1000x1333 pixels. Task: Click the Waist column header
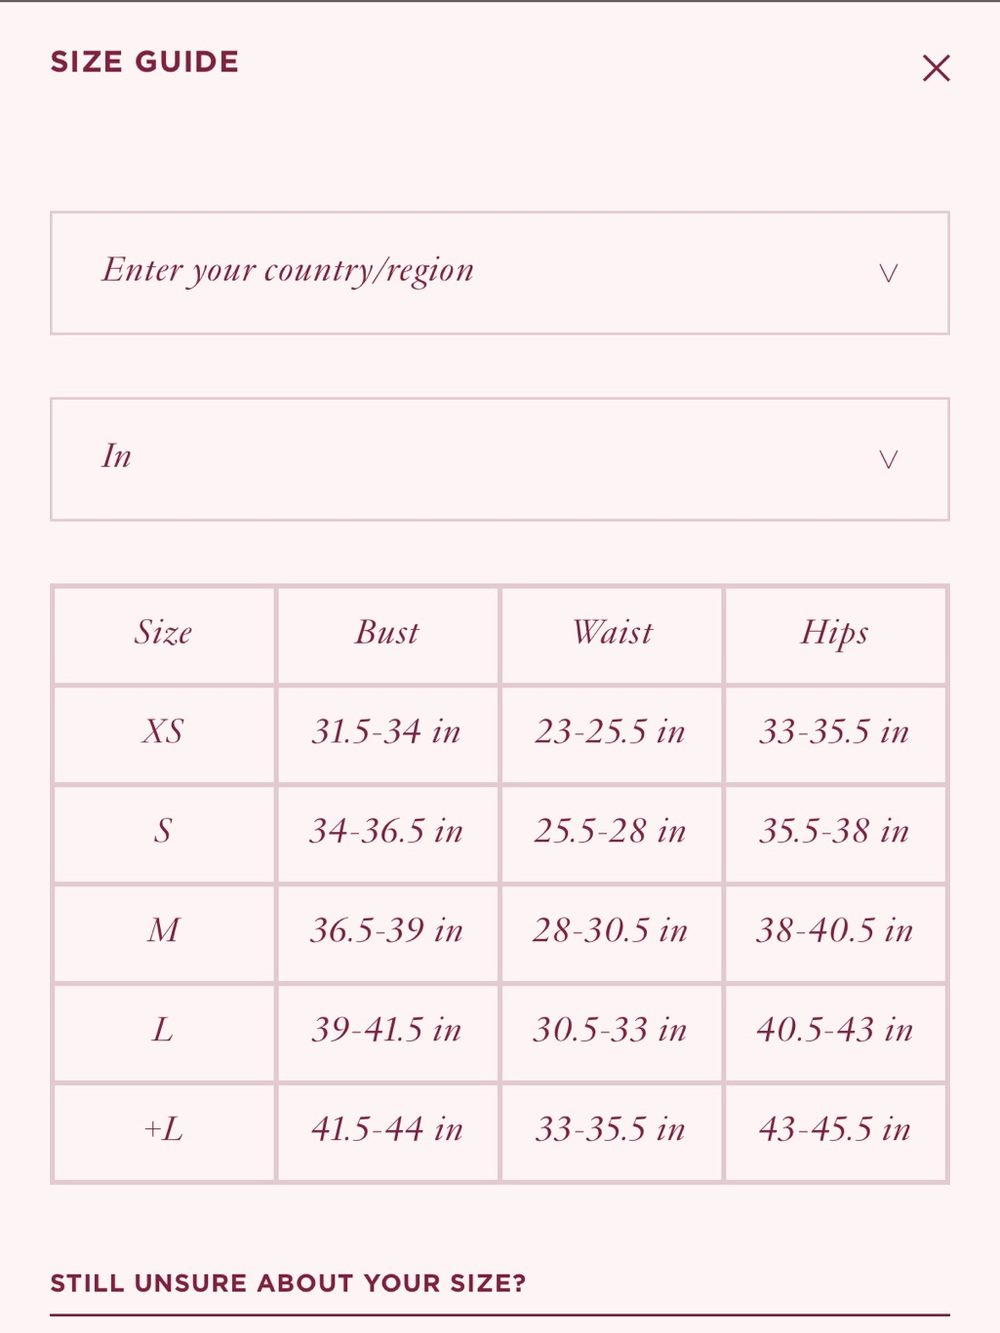[611, 632]
